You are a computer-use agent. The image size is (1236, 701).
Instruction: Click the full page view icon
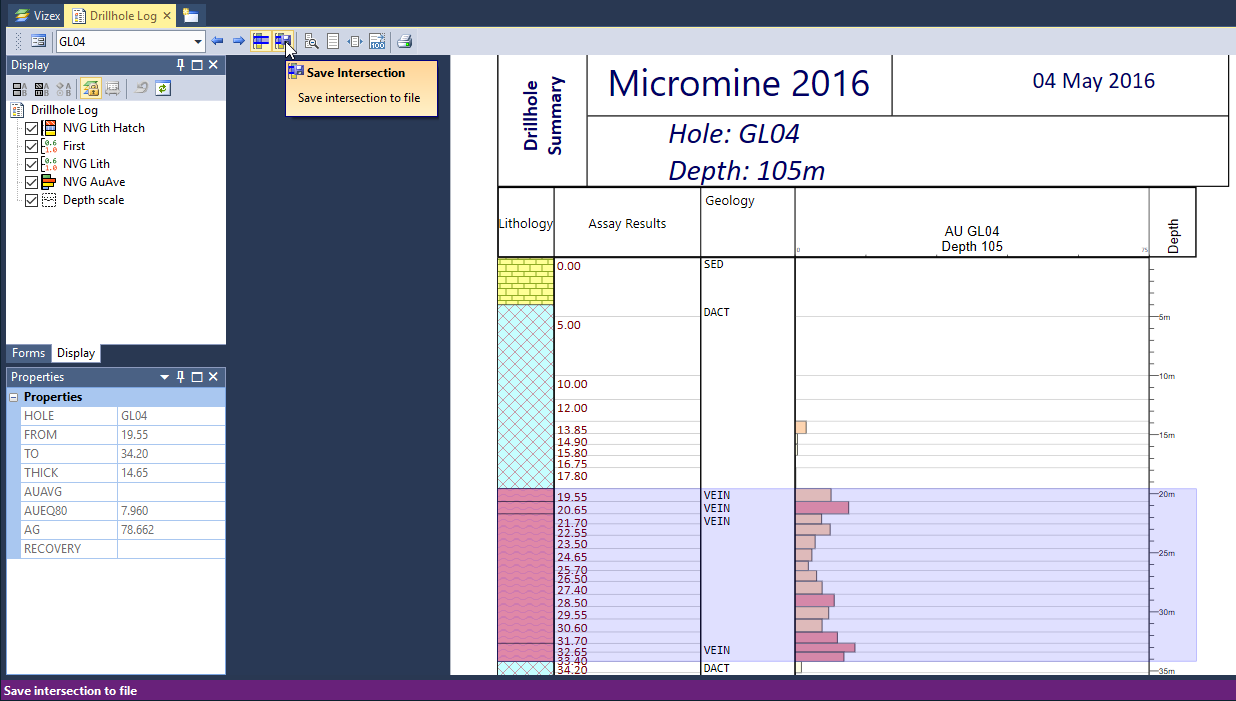(x=333, y=41)
